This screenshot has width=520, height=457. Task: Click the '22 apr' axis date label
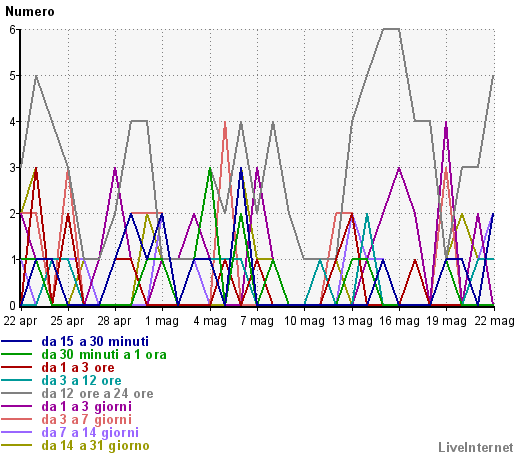20,321
